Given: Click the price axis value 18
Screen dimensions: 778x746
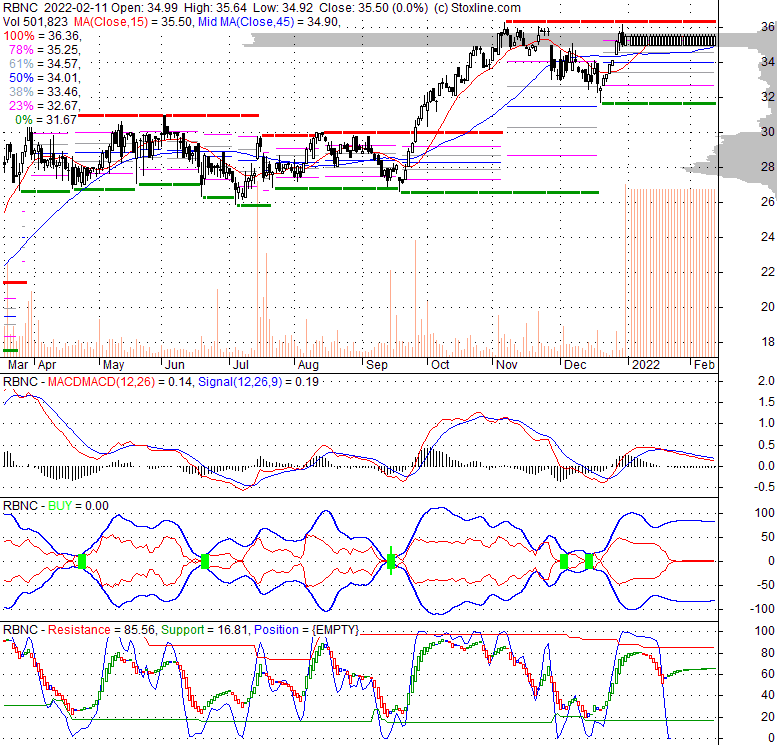Looking at the screenshot, I should click(768, 342).
